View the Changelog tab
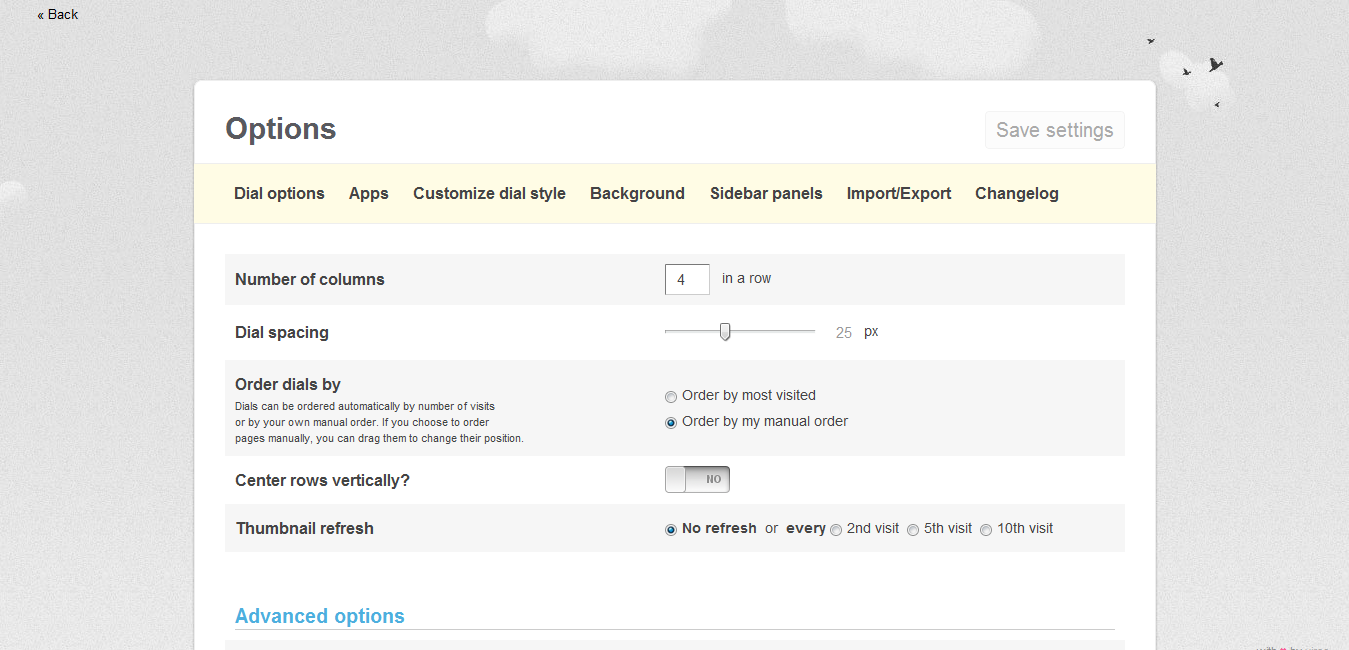This screenshot has width=1349, height=650. [x=1016, y=193]
